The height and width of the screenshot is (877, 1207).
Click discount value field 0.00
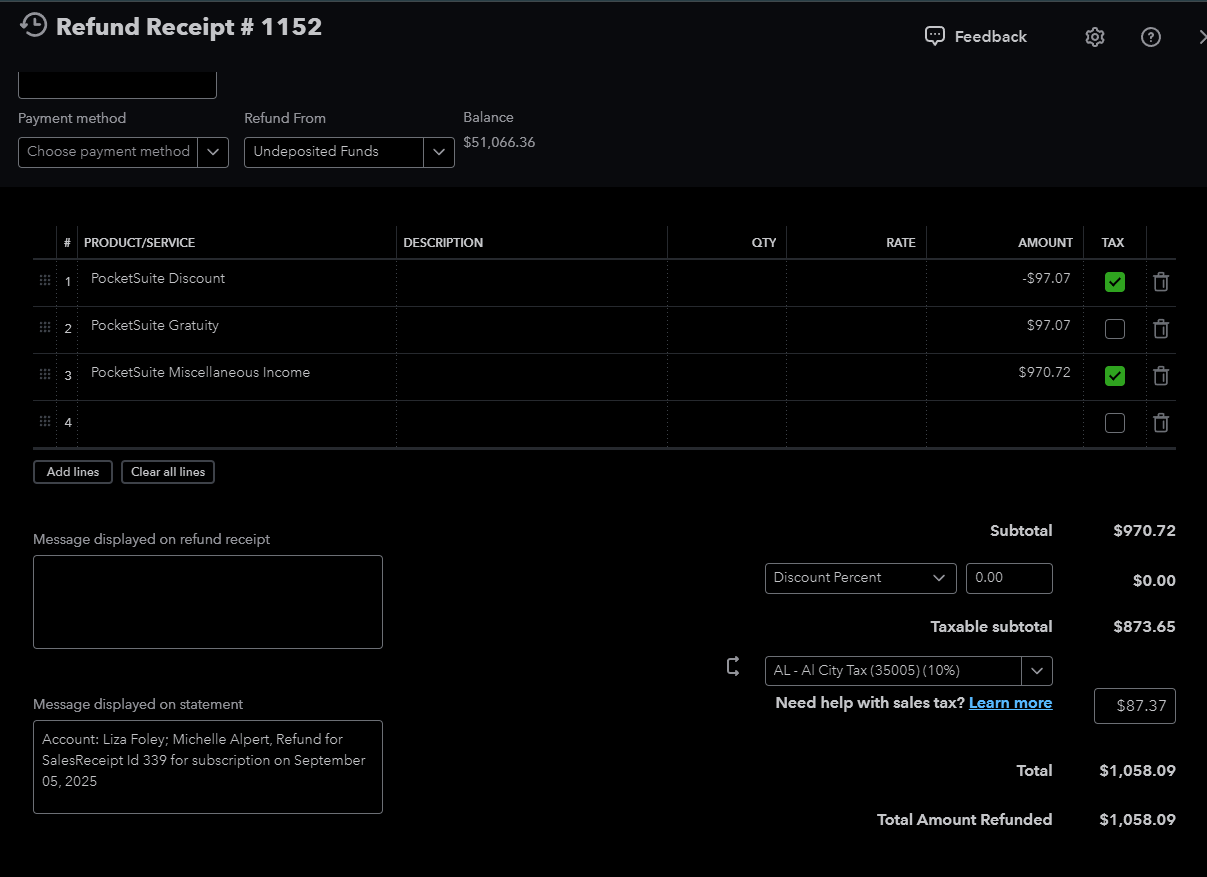click(x=1009, y=578)
